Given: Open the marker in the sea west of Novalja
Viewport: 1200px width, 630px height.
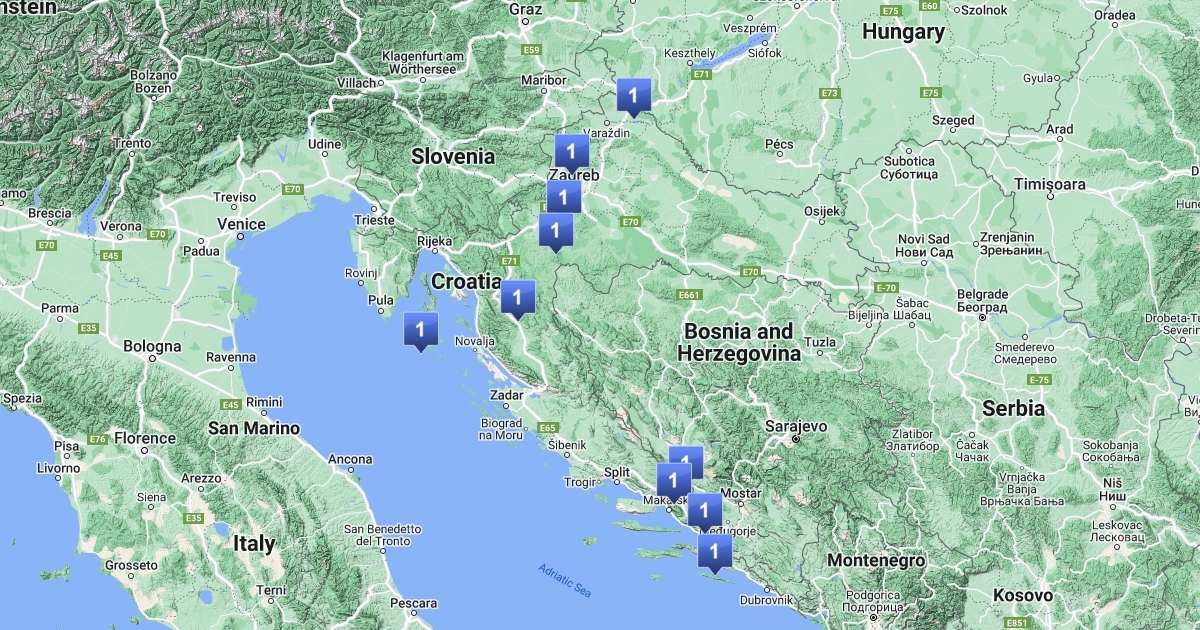Looking at the screenshot, I should pos(421,329).
